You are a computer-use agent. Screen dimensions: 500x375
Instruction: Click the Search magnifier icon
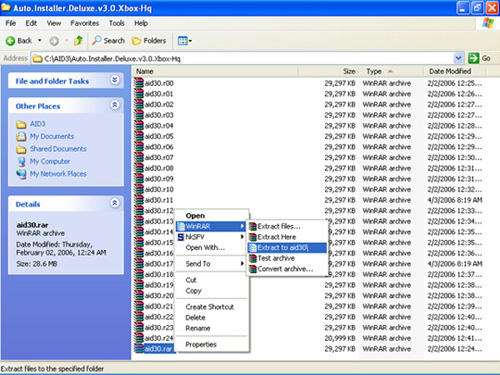click(x=97, y=40)
